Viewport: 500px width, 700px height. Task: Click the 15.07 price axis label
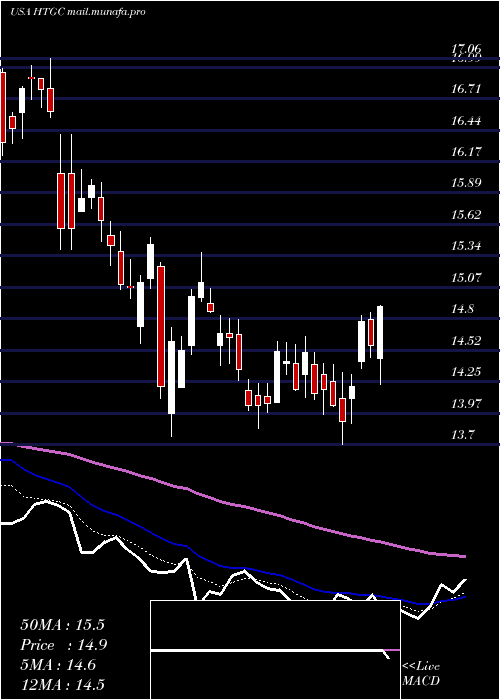click(466, 278)
